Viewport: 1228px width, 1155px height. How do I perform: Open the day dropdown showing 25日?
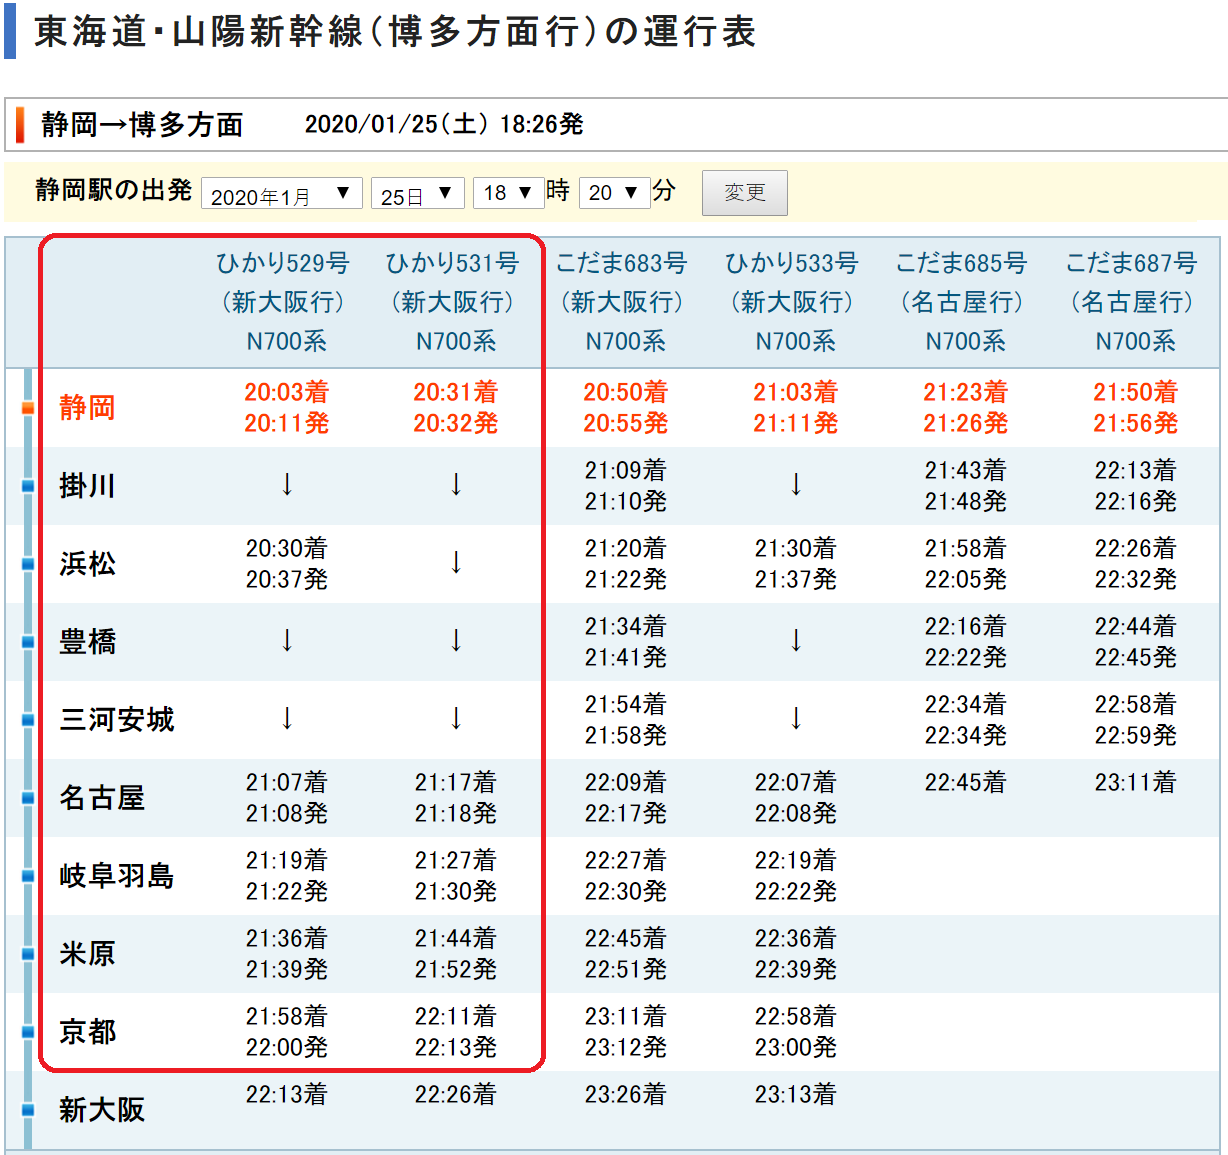[417, 194]
